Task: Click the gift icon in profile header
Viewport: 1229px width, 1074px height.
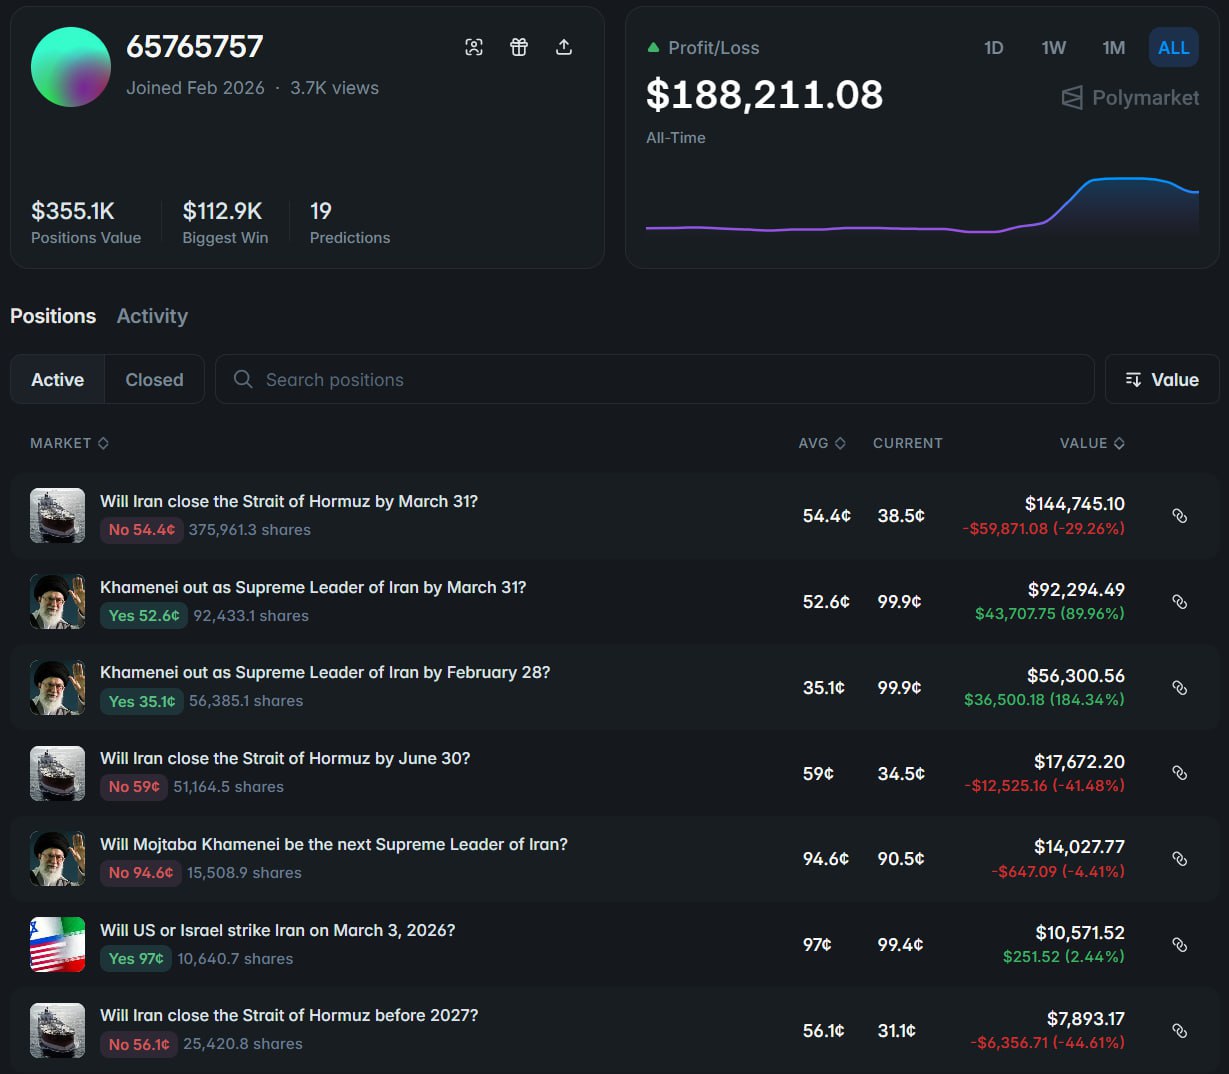Action: (x=519, y=47)
